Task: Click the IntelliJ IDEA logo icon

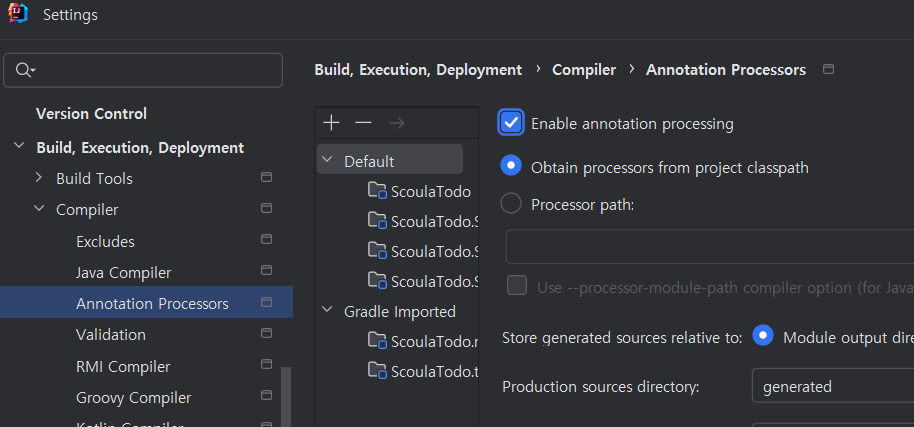Action: [x=17, y=15]
